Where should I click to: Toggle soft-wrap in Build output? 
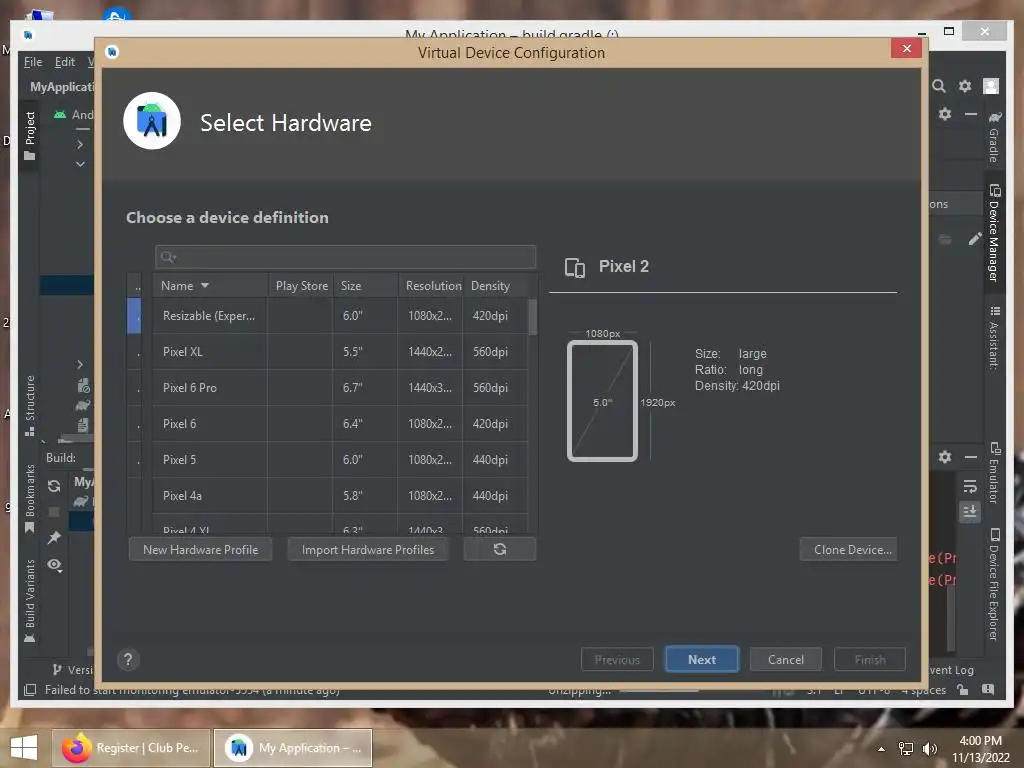(970, 486)
